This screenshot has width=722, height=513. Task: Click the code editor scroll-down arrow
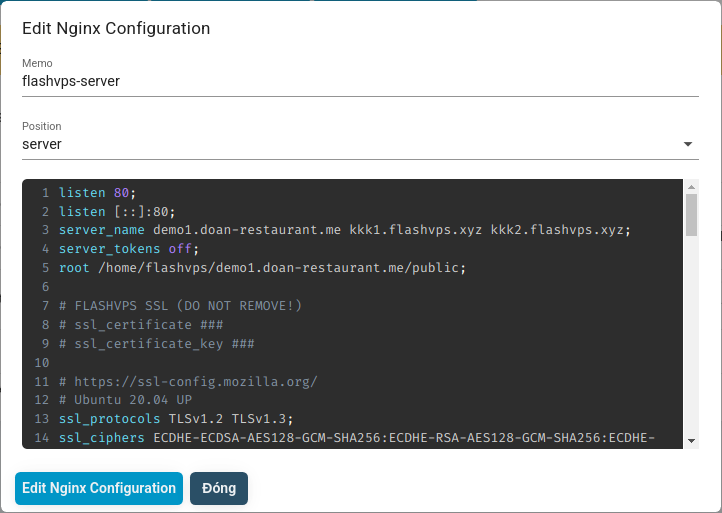[x=691, y=439]
